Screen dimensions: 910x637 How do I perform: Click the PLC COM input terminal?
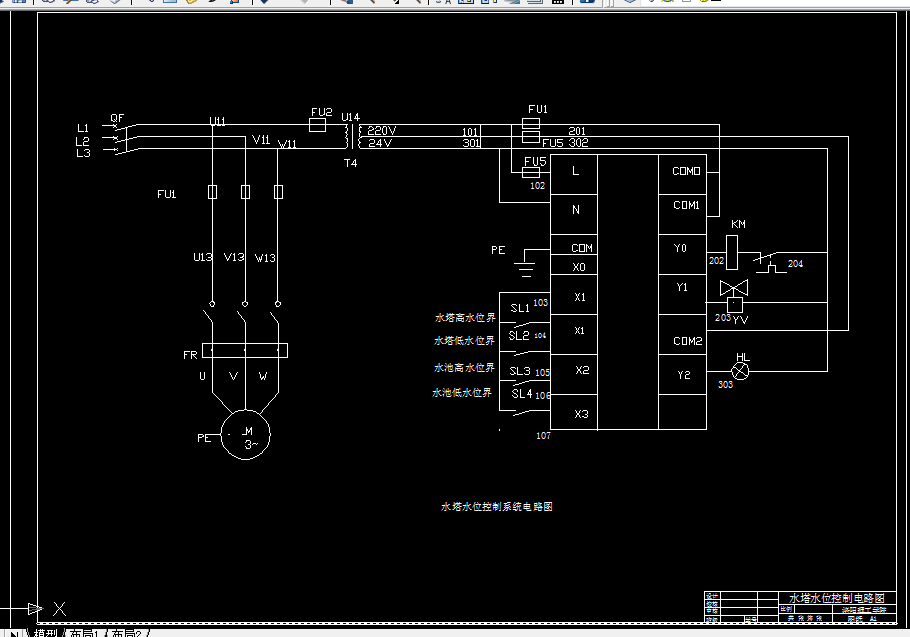pos(574,245)
